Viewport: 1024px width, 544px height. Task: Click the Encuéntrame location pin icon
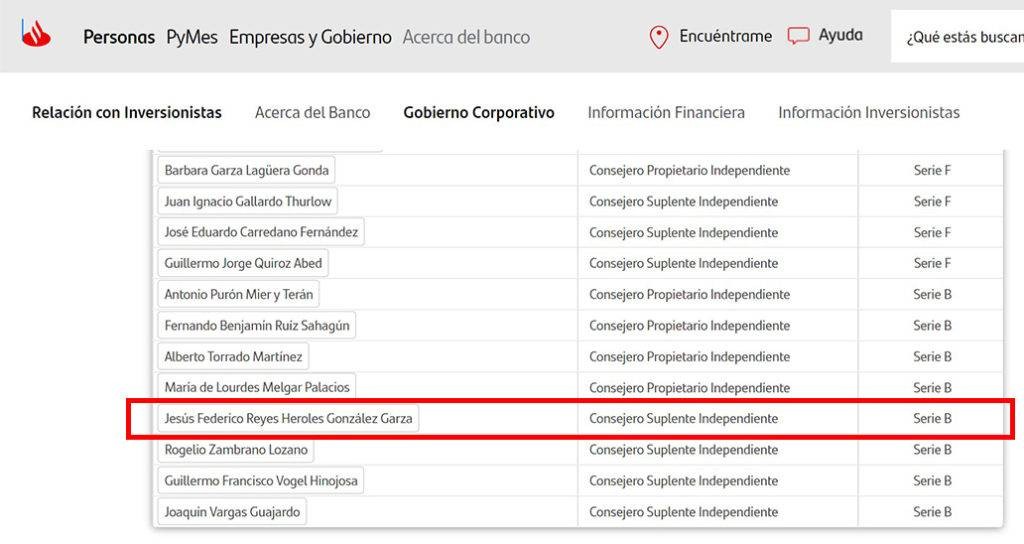[x=658, y=37]
